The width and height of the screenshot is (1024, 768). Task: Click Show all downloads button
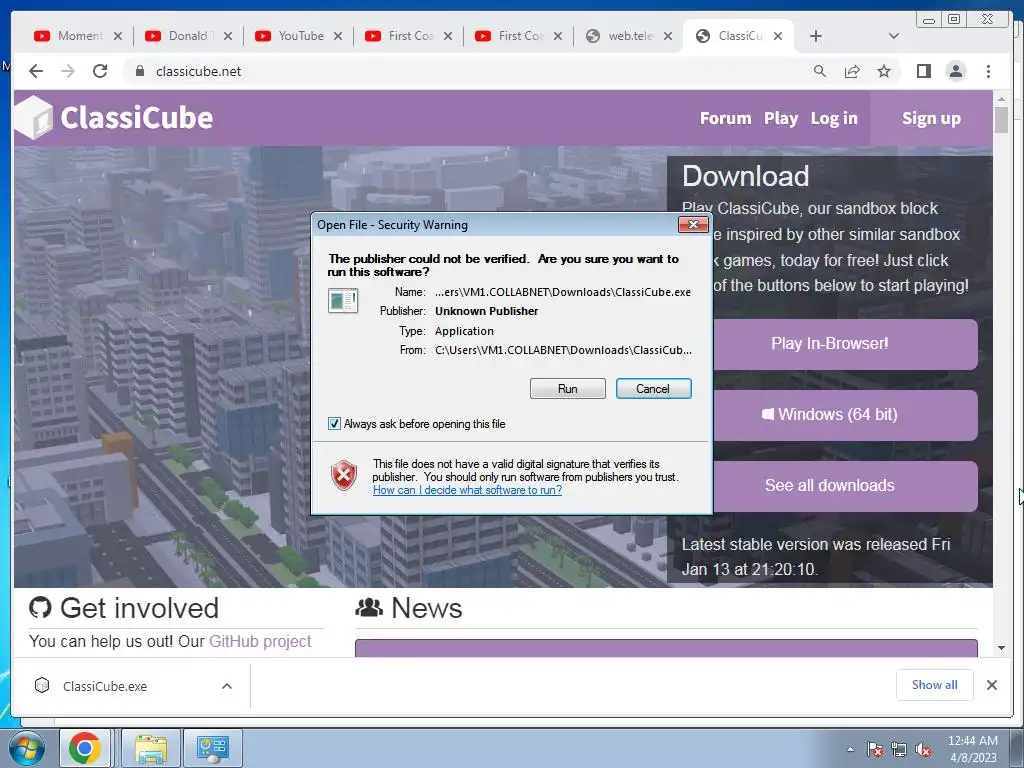point(935,685)
